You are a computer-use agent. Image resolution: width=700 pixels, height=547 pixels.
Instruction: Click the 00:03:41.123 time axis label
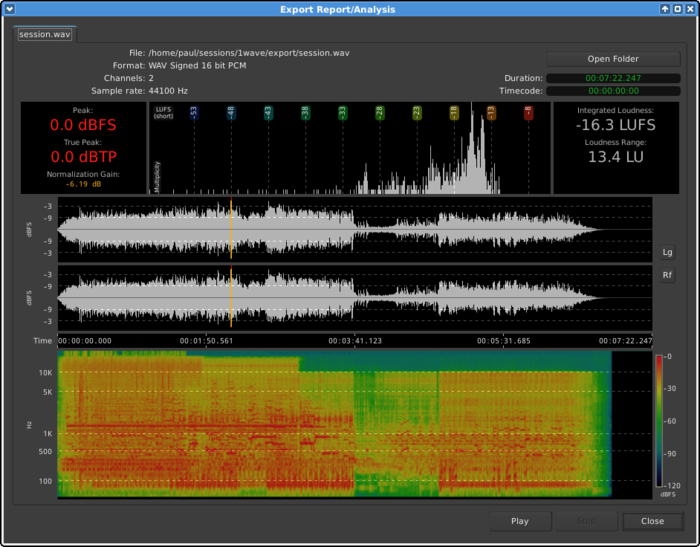point(354,341)
